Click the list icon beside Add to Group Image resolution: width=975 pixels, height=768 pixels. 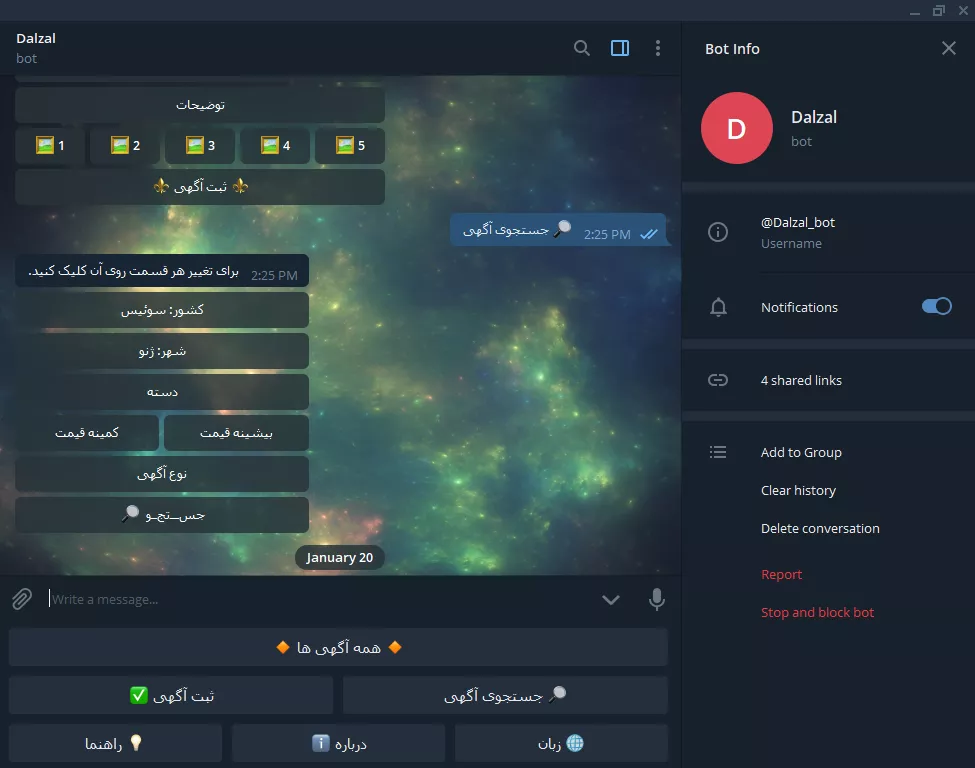pyautogui.click(x=718, y=452)
